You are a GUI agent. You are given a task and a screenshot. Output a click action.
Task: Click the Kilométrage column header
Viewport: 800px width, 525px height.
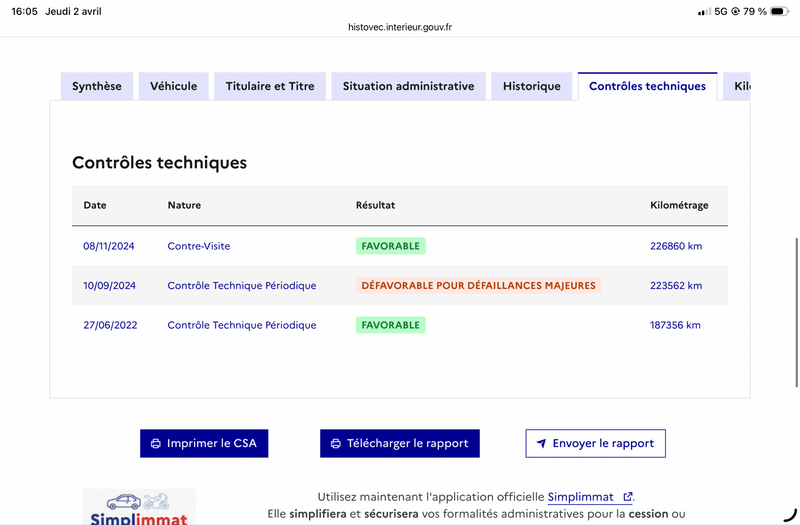click(679, 205)
